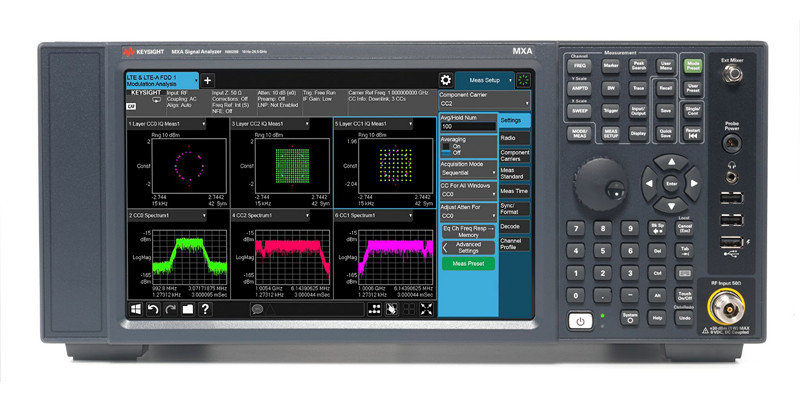Tap the CC1 constellation IQ plot

(395, 166)
